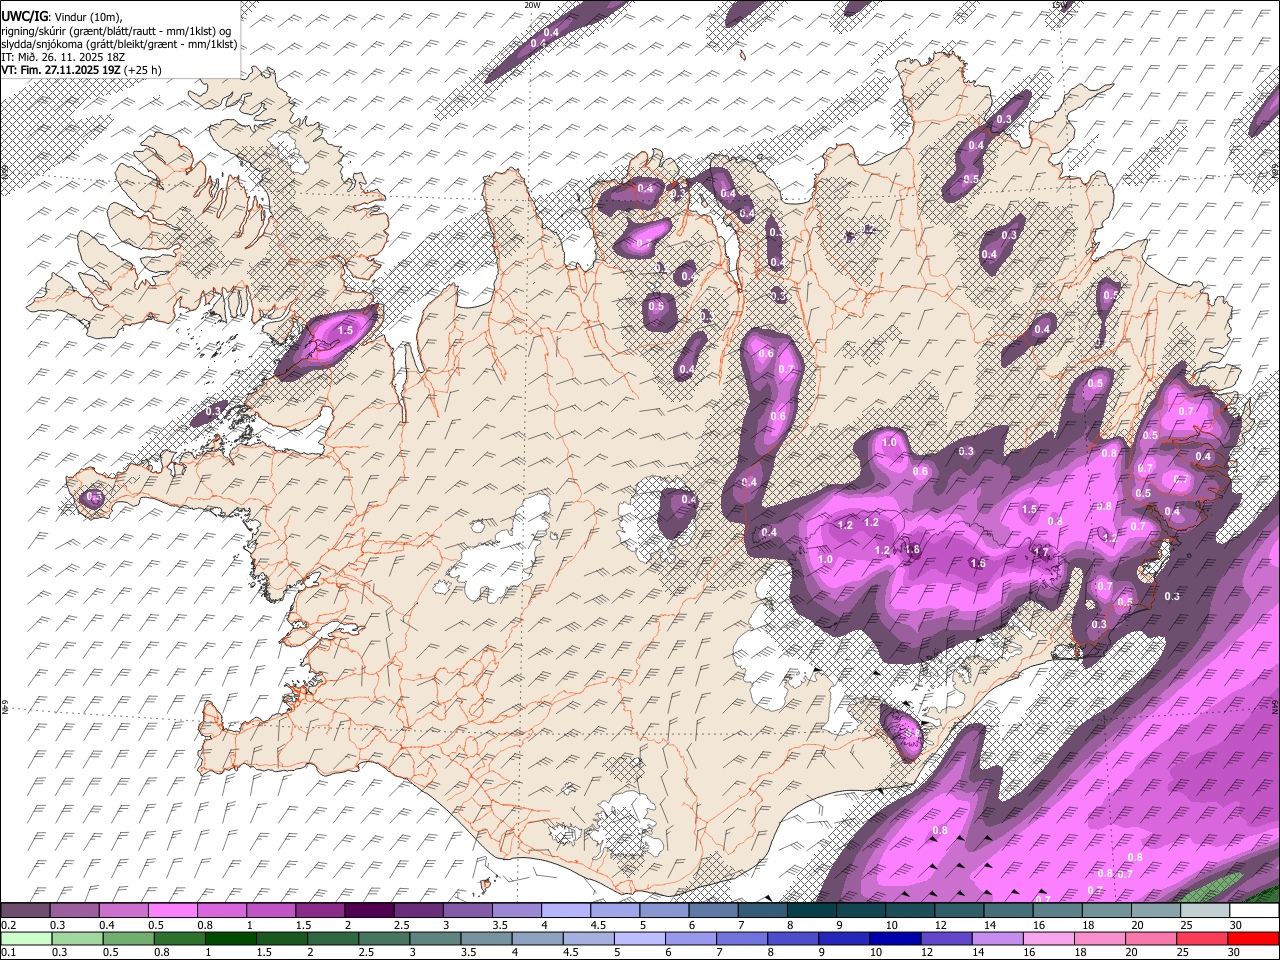Click the "(+25 h)" forecast offset text
Viewport: 1280px width, 960px height.
(x=143, y=70)
